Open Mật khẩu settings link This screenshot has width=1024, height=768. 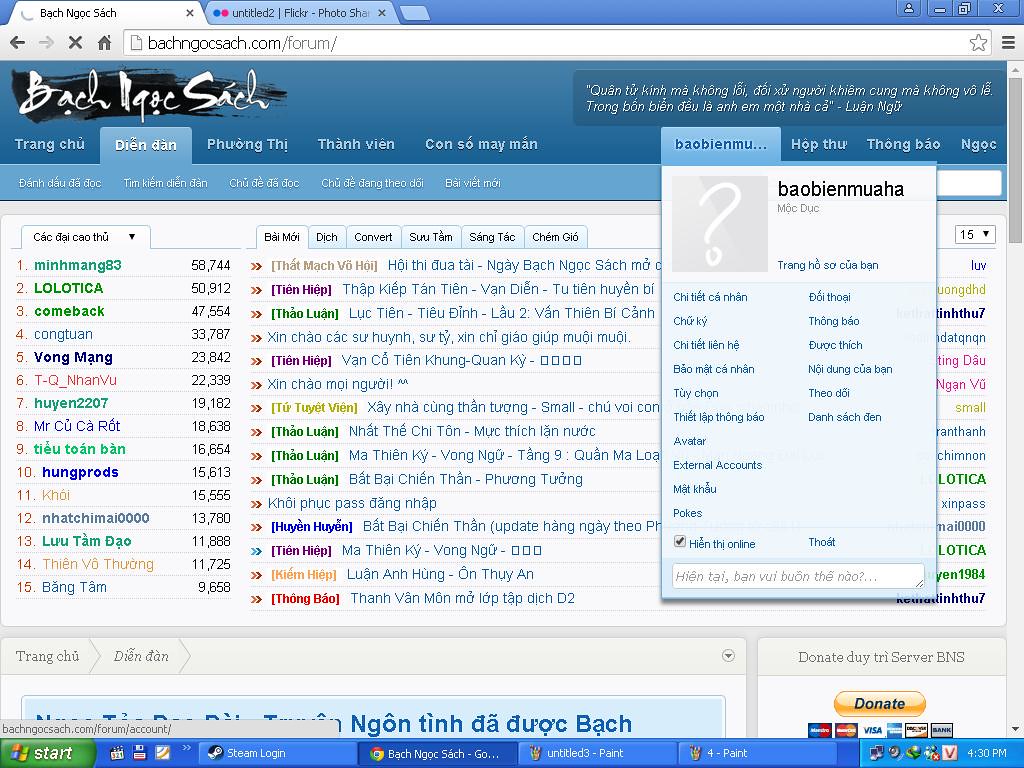694,489
